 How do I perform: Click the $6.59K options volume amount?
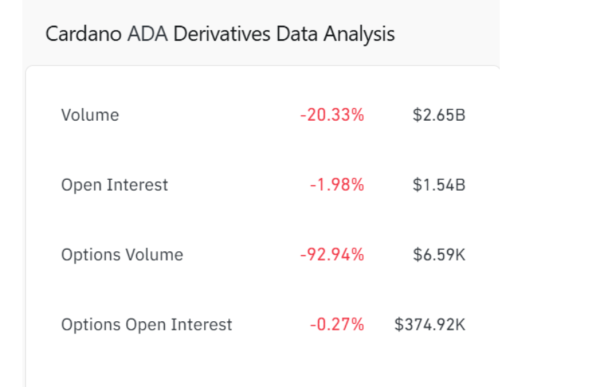pyautogui.click(x=439, y=255)
